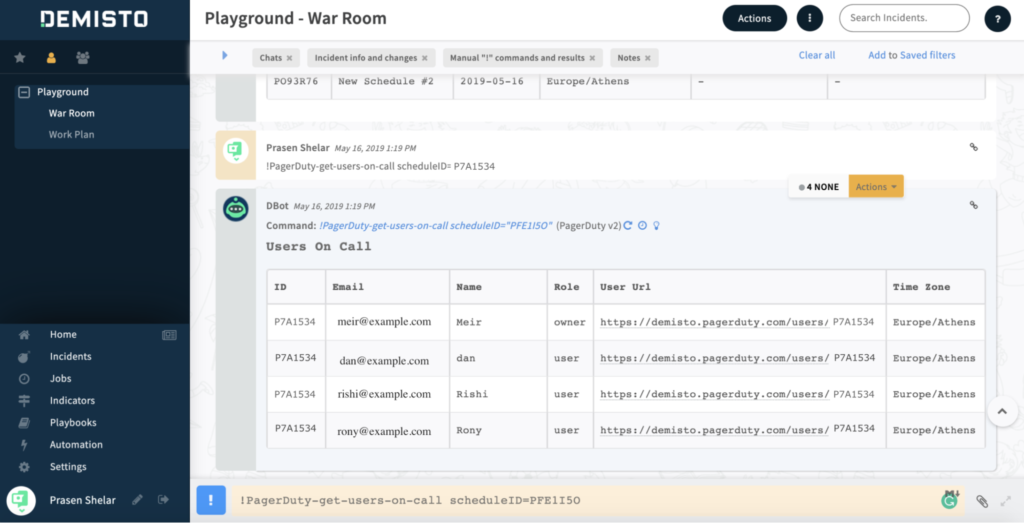Expand the filter bar arrow
1024x523 pixels.
225,55
